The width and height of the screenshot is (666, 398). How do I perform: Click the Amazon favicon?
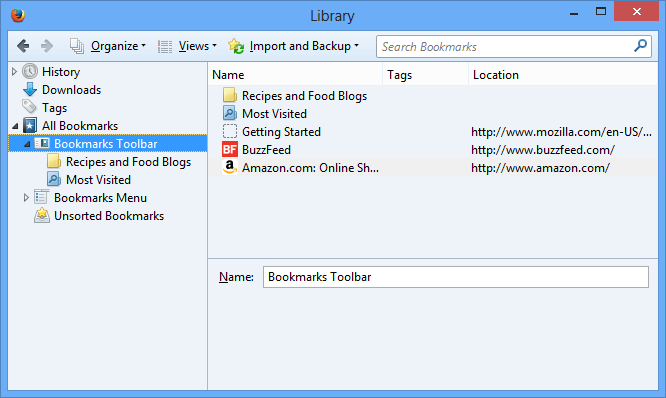pos(230,167)
